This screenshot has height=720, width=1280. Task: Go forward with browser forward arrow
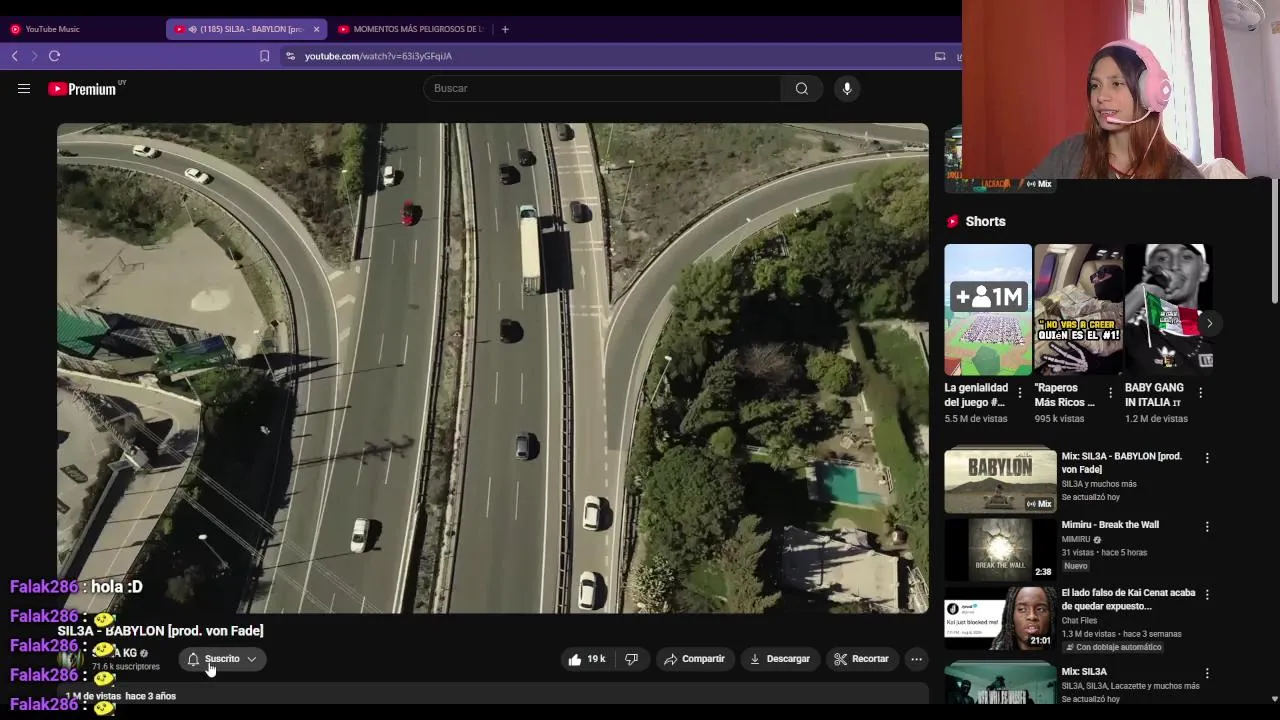pos(34,56)
